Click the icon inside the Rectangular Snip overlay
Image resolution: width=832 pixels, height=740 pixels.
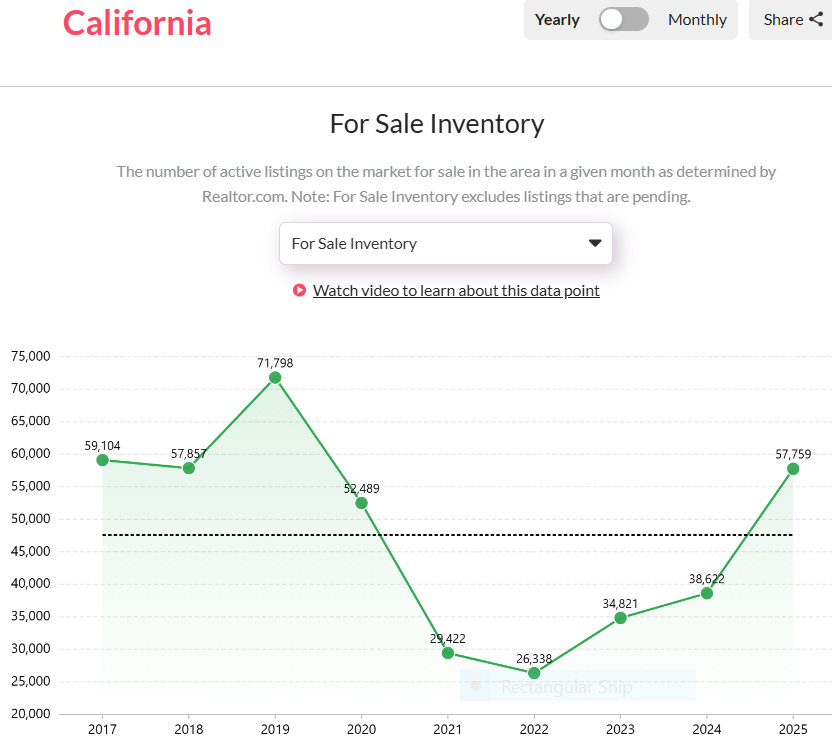click(x=475, y=687)
